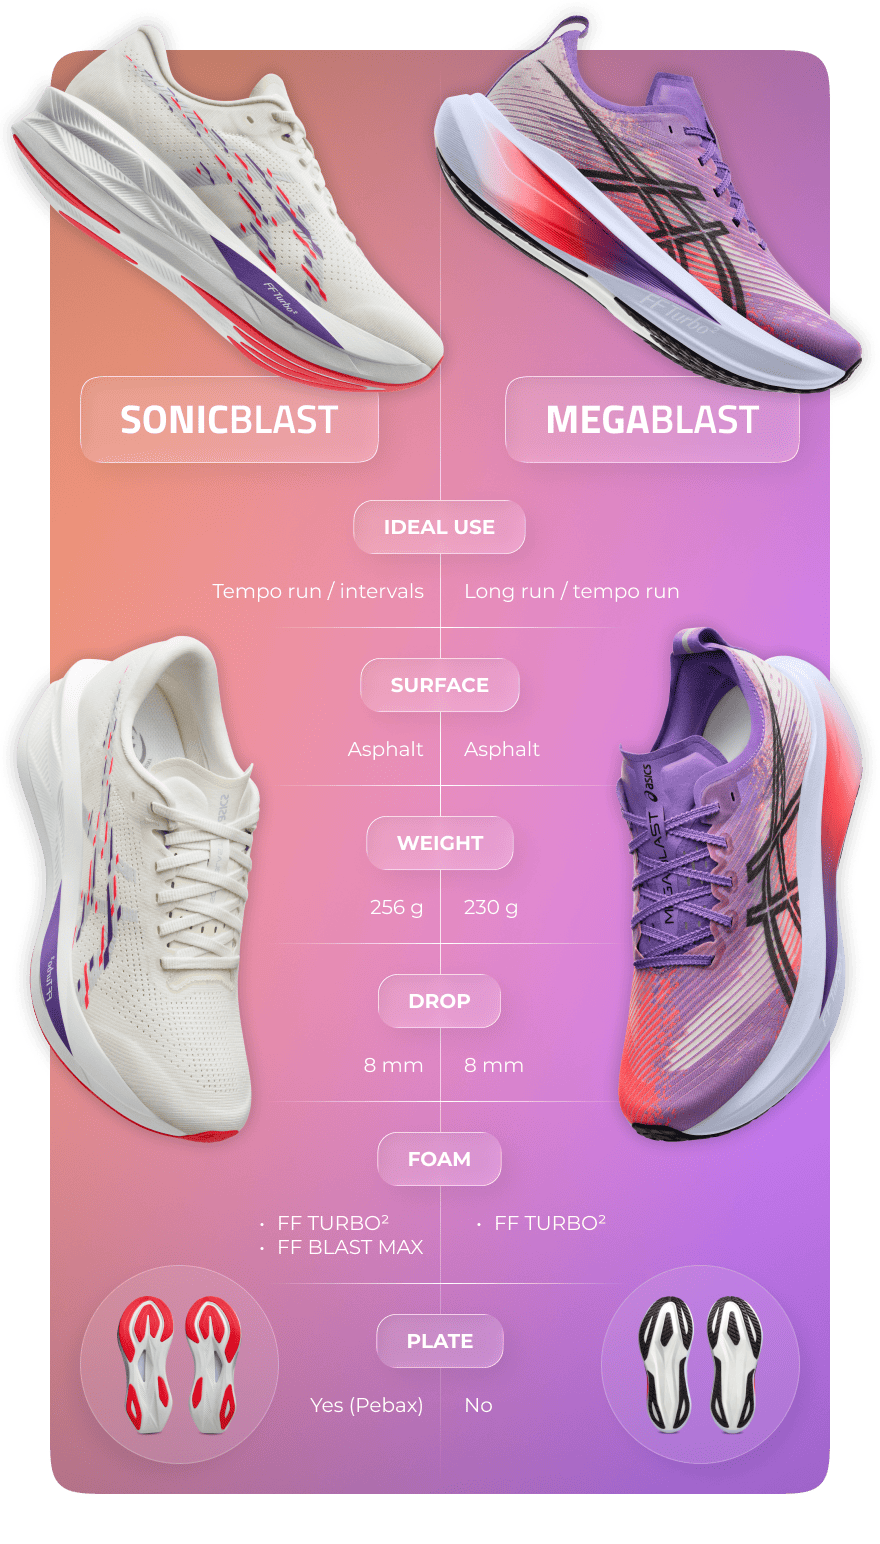Click the "Yes (Pebax)" plate value
The width and height of the screenshot is (880, 1544).
click(x=367, y=1405)
